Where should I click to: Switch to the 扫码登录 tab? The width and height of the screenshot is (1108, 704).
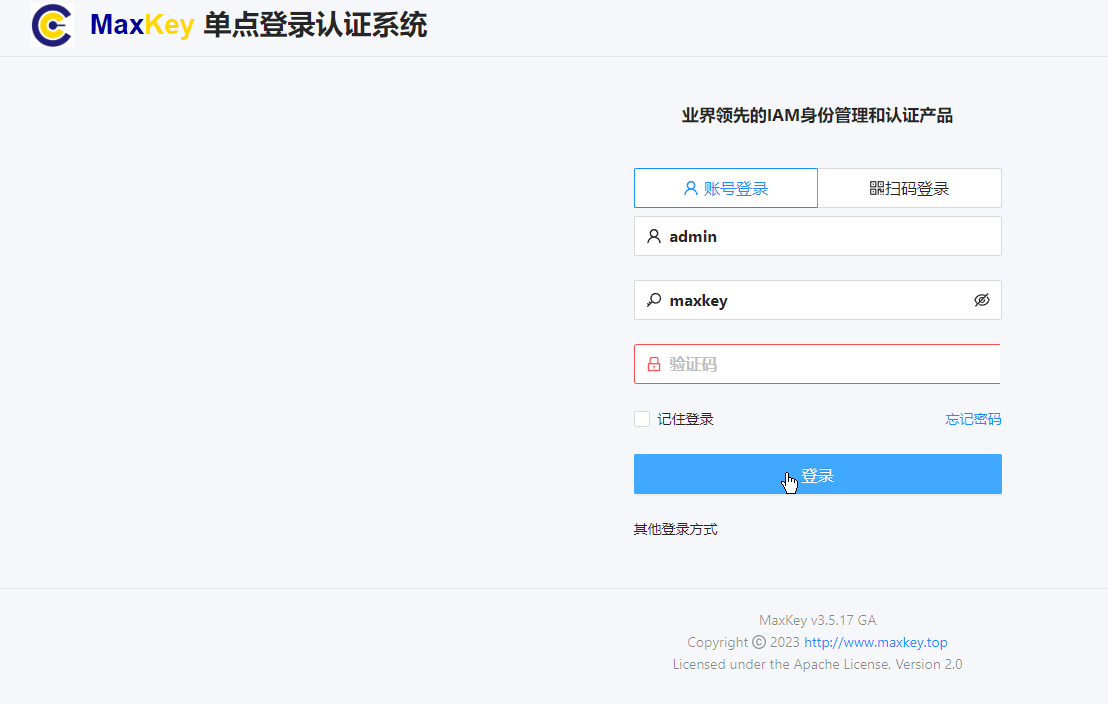click(909, 188)
